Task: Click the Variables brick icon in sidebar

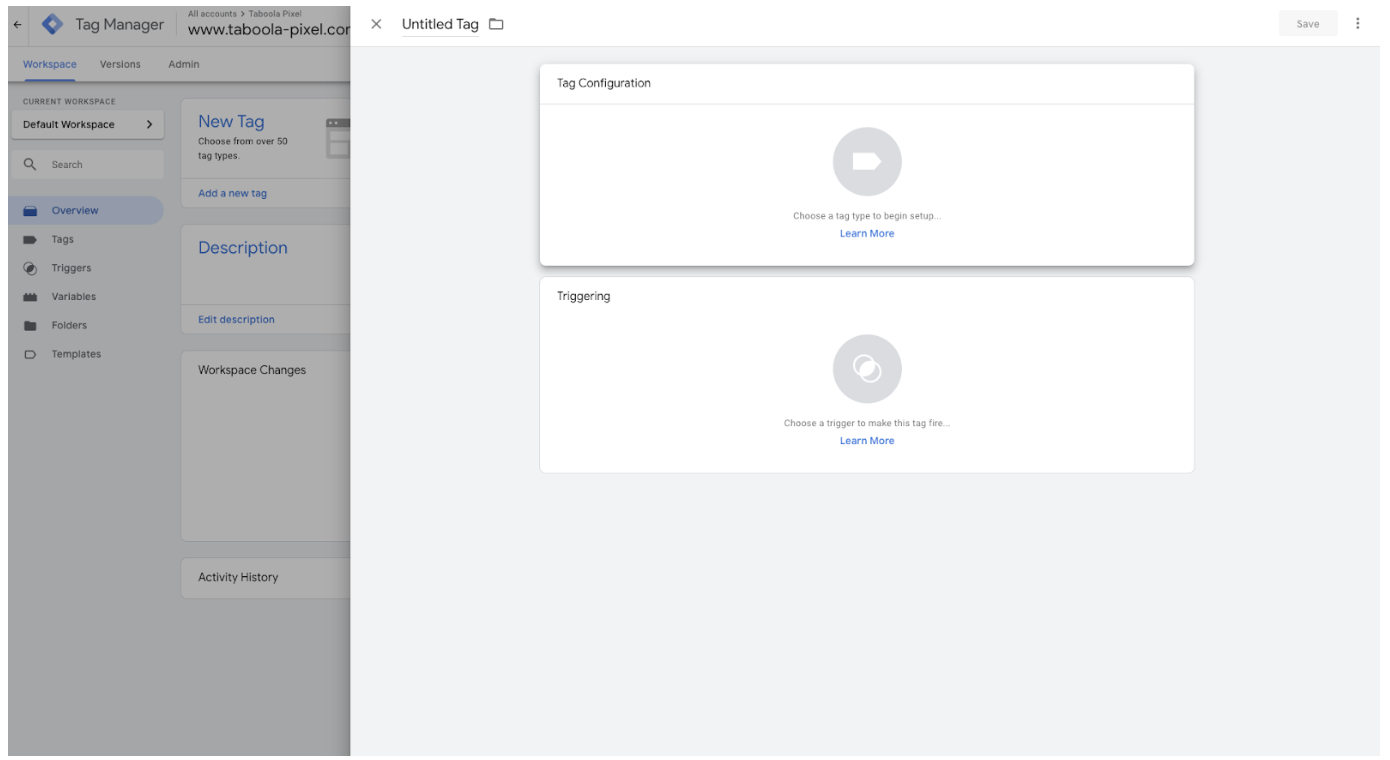Action: click(x=30, y=297)
